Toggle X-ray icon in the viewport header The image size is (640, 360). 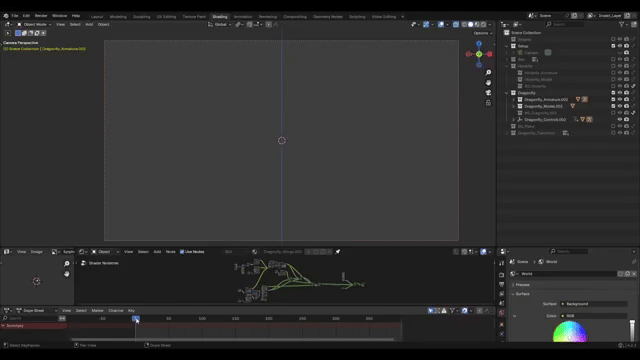(x=456, y=24)
